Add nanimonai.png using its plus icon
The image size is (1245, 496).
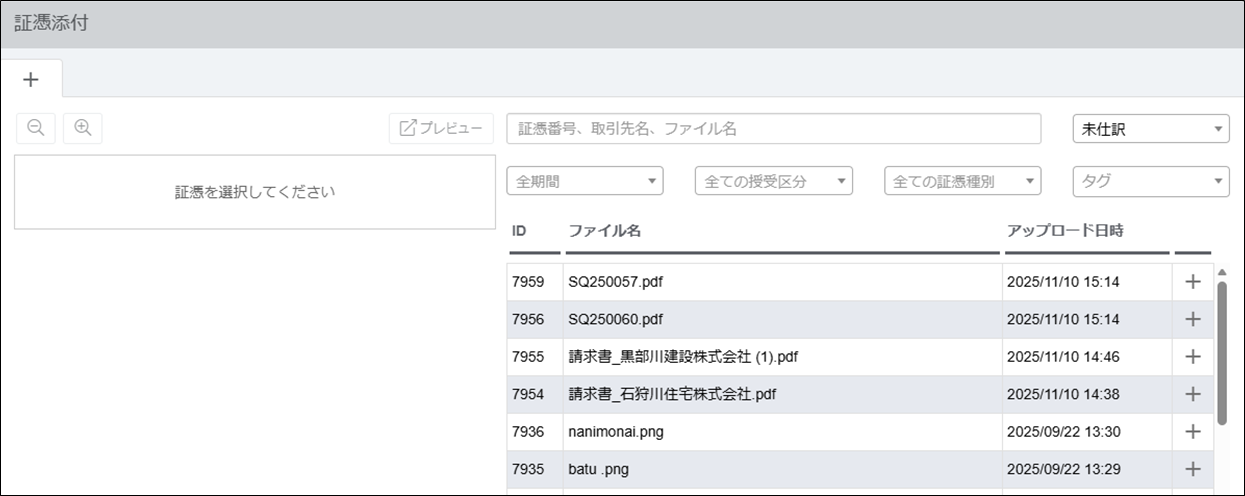[x=1192, y=432]
